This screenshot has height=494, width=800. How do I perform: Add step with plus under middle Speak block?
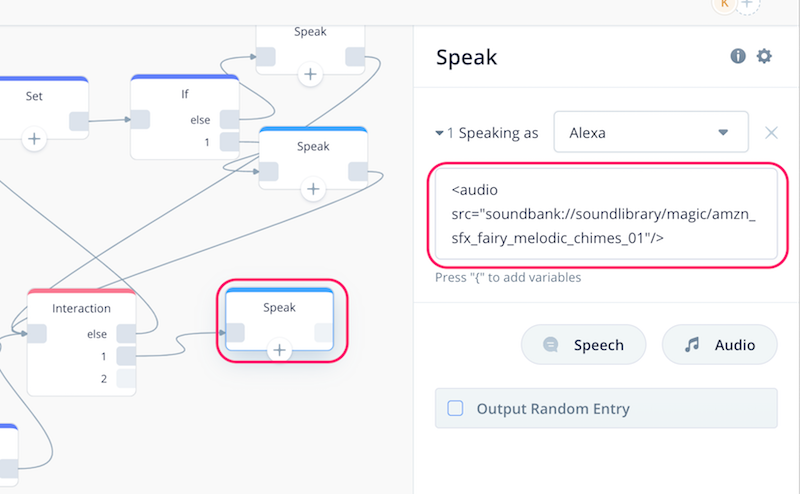[313, 189]
